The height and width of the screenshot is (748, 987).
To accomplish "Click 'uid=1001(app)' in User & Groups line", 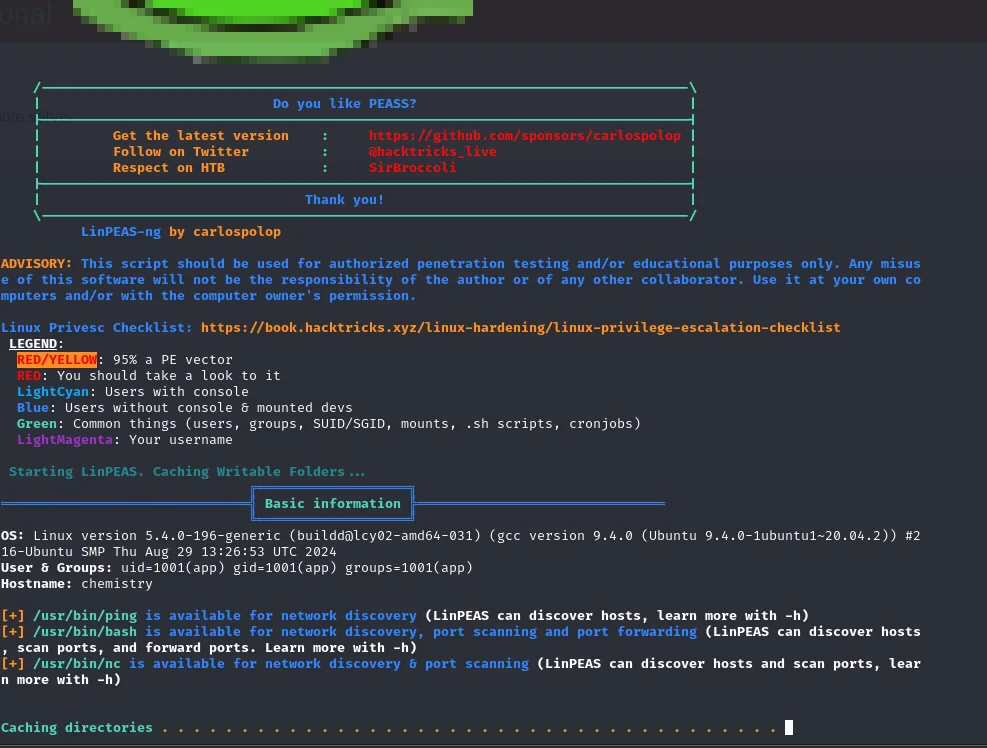I will coord(172,568).
